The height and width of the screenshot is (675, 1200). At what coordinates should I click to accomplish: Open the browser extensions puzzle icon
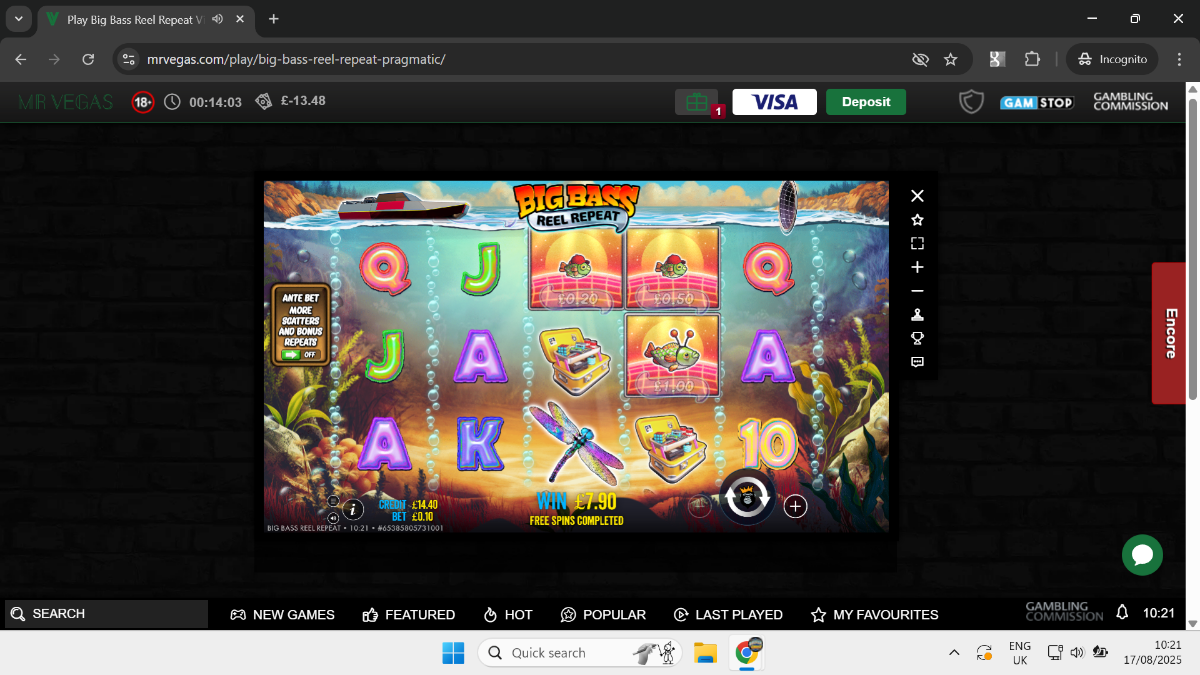coord(1032,59)
